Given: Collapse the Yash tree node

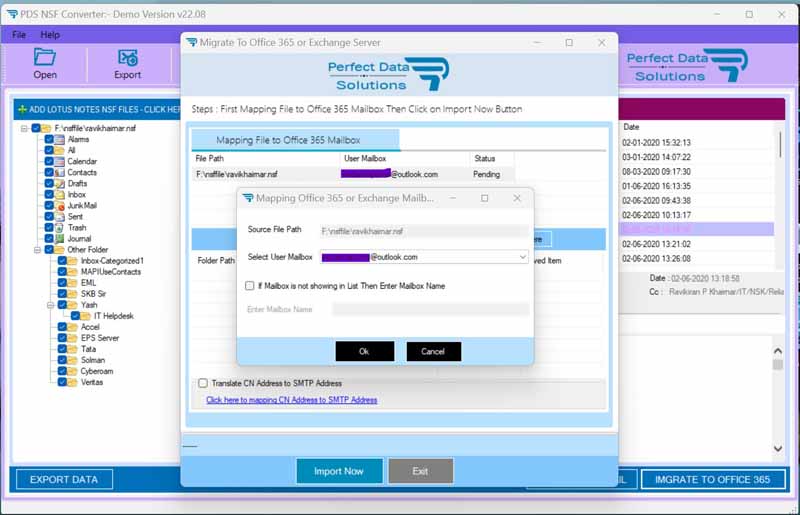Looking at the screenshot, I should [x=51, y=305].
